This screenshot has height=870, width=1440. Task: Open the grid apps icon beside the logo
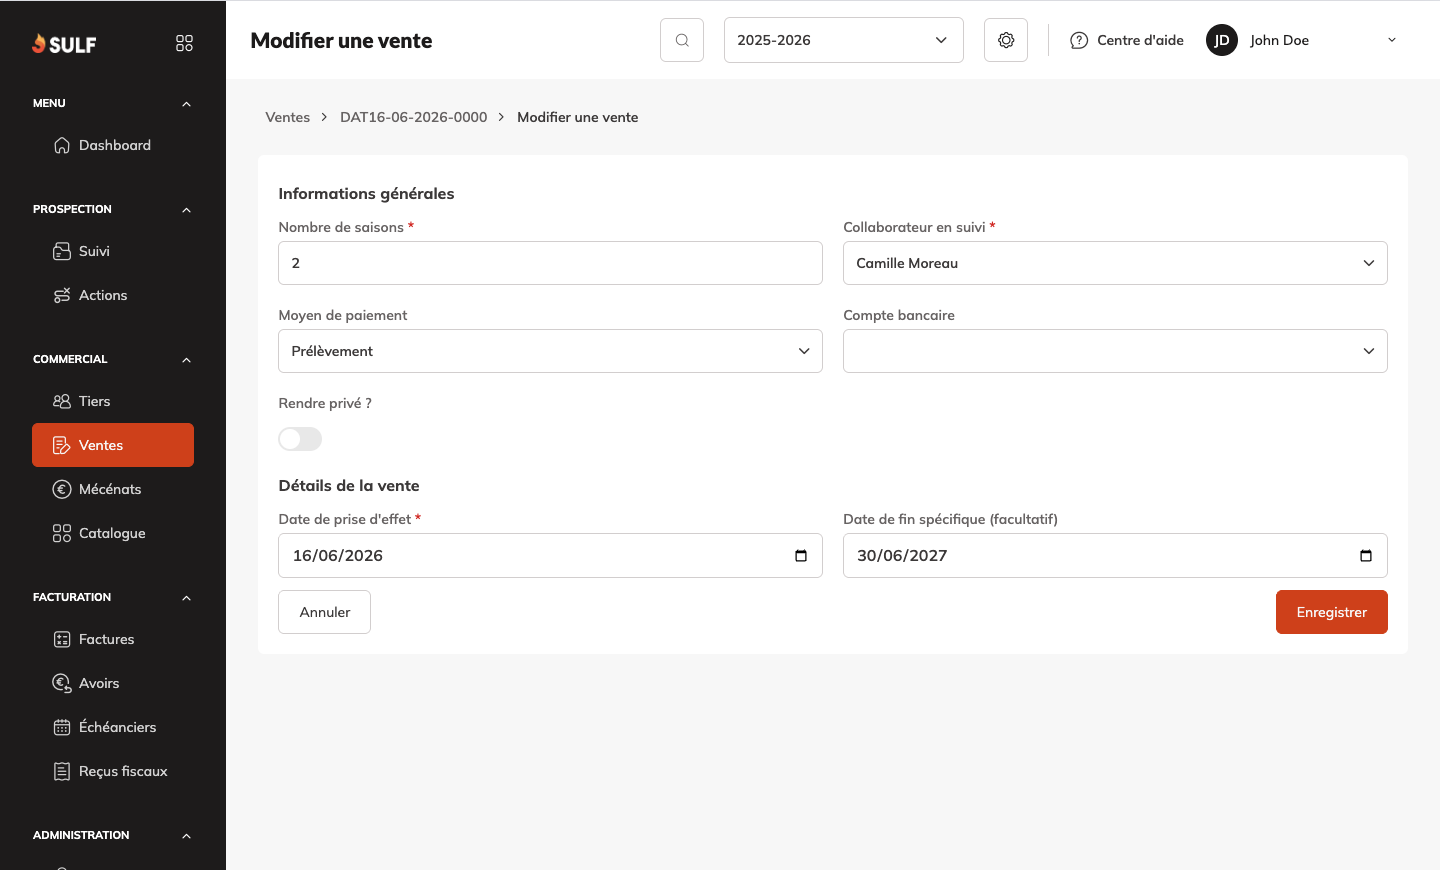184,43
